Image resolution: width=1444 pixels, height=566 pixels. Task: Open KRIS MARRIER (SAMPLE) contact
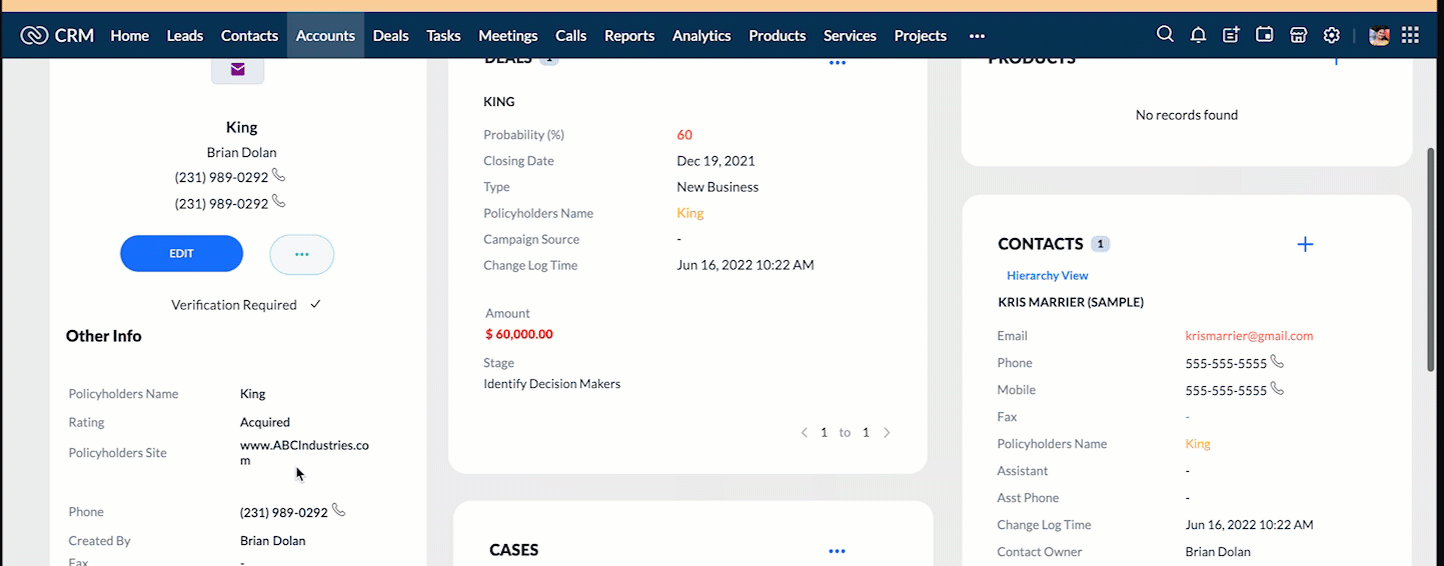click(1071, 302)
